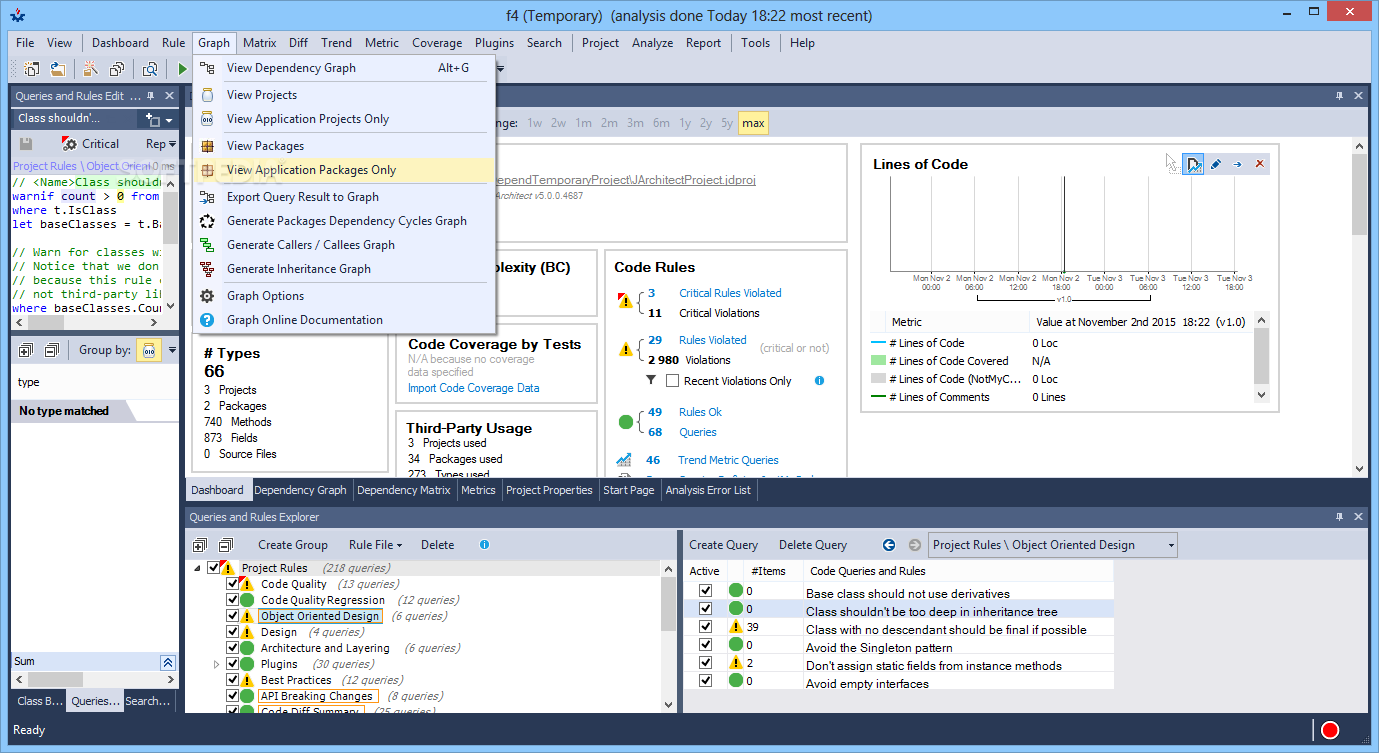Click the stacked windows toolbar icon
This screenshot has width=1379, height=753.
(117, 69)
